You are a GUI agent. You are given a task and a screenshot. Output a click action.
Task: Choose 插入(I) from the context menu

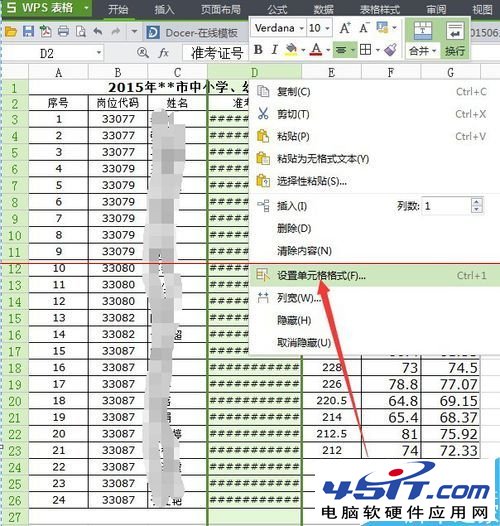click(x=292, y=206)
